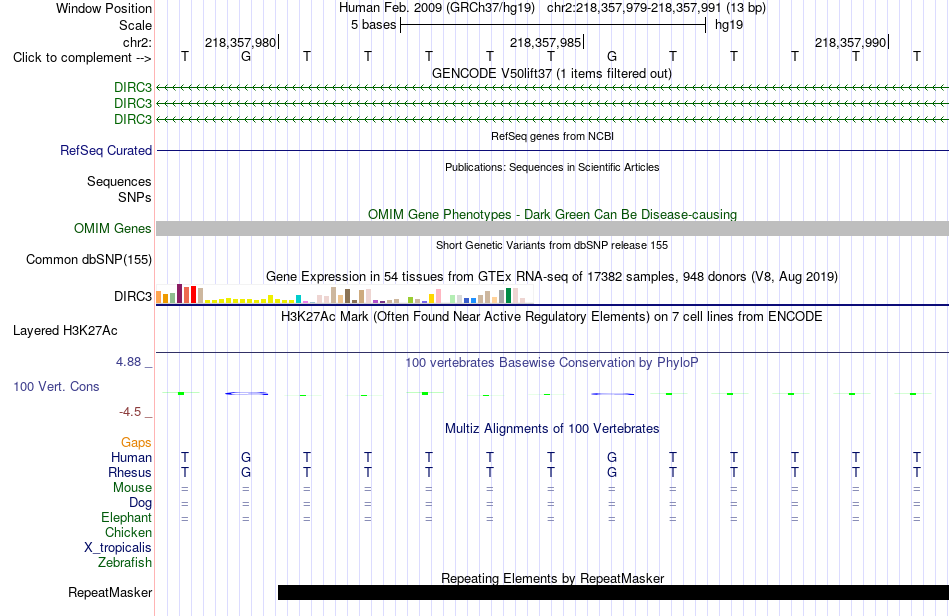Click the gray OMIM Genes item bar
Viewport: 950px width, 616px height.
(553, 228)
